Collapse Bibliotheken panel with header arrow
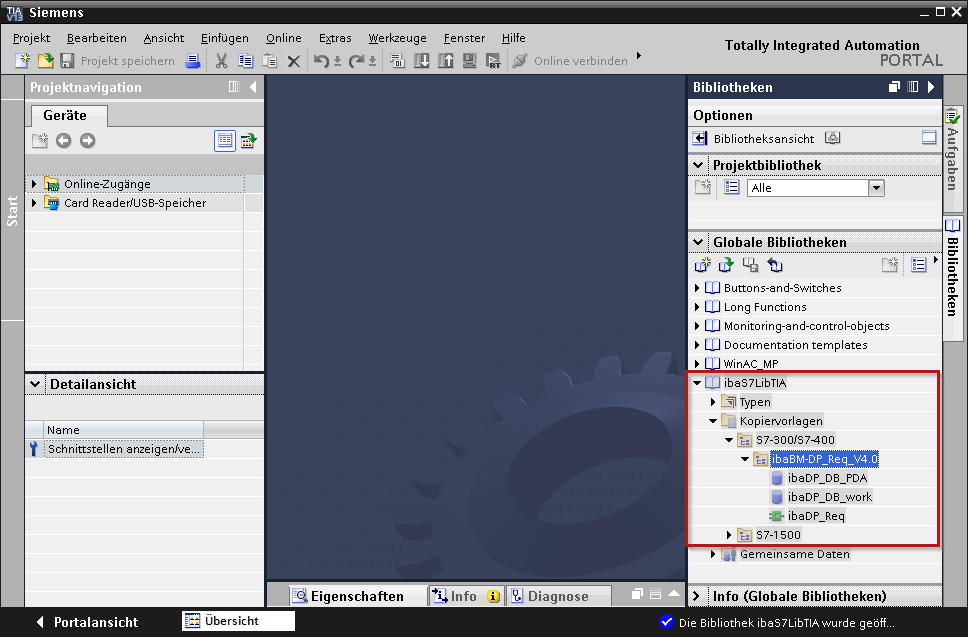Image resolution: width=968 pixels, height=637 pixels. pos(931,87)
